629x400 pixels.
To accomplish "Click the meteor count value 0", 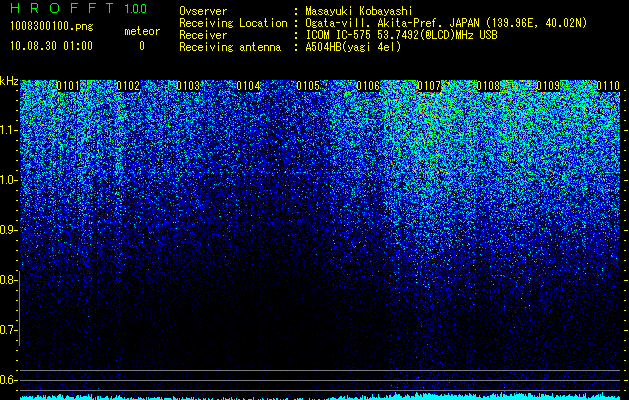I will pyautogui.click(x=142, y=46).
